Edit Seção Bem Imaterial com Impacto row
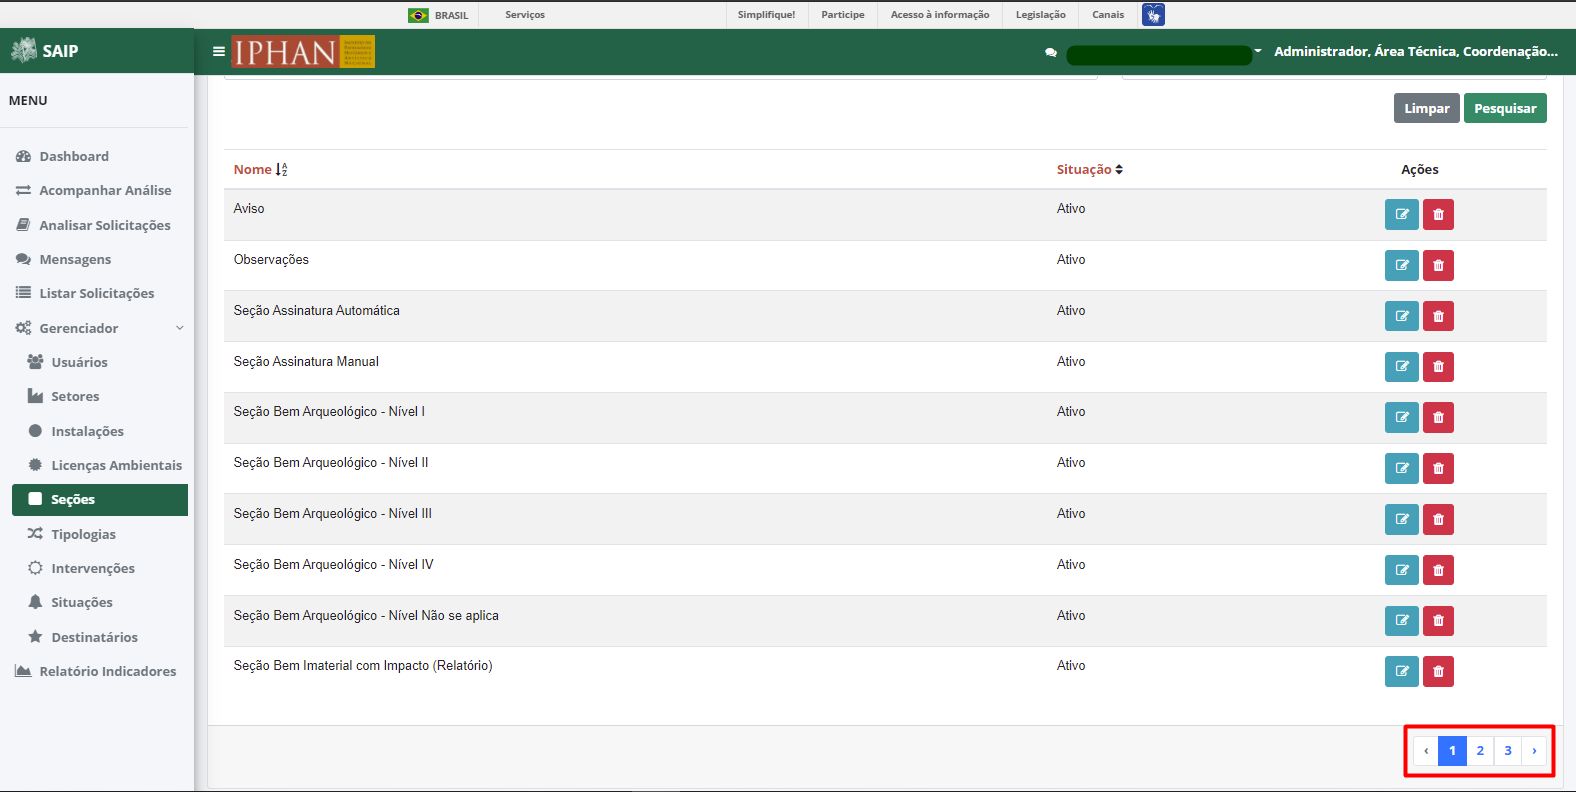1576x792 pixels. [1401, 671]
